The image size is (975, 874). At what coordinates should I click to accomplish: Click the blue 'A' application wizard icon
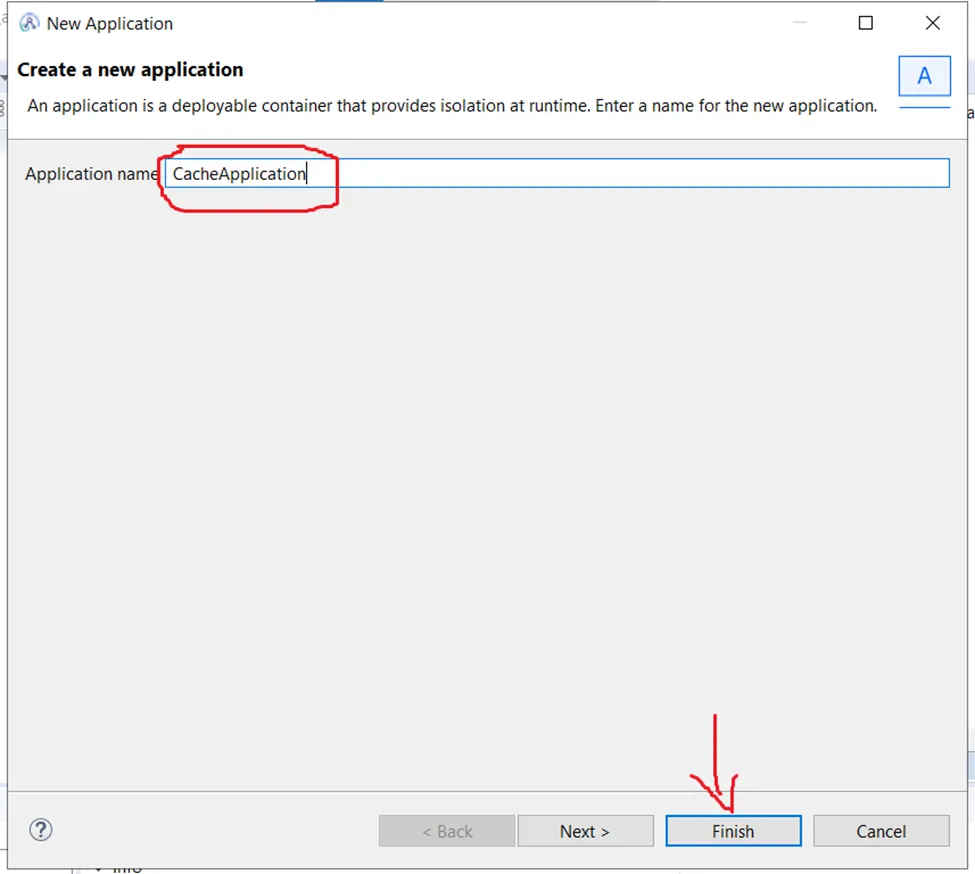pos(924,76)
